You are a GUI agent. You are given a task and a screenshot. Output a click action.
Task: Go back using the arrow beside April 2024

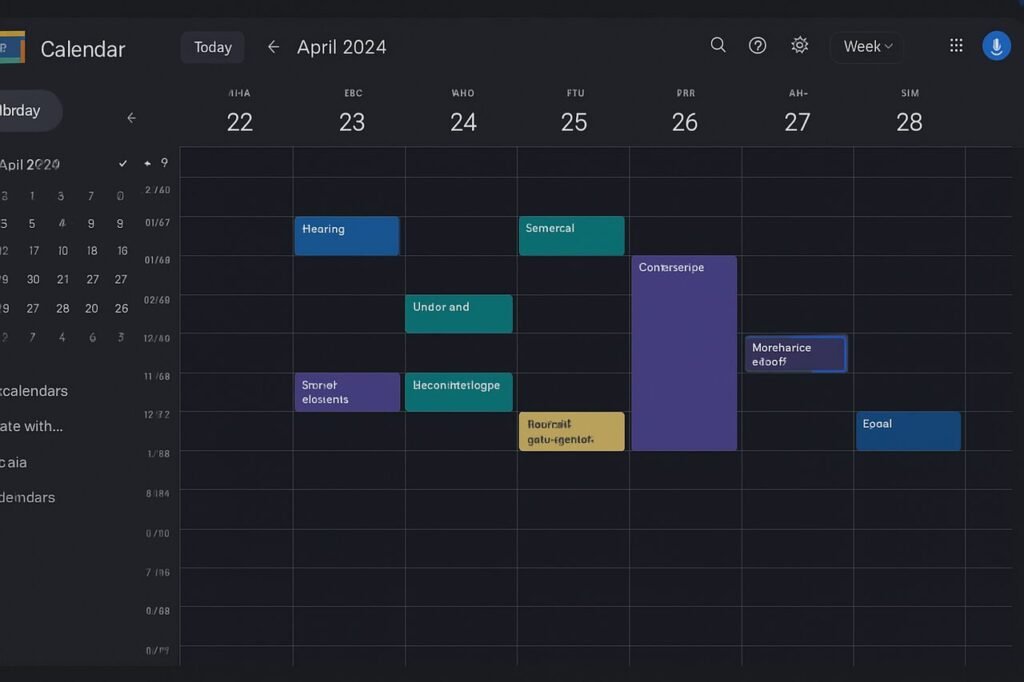(x=272, y=46)
